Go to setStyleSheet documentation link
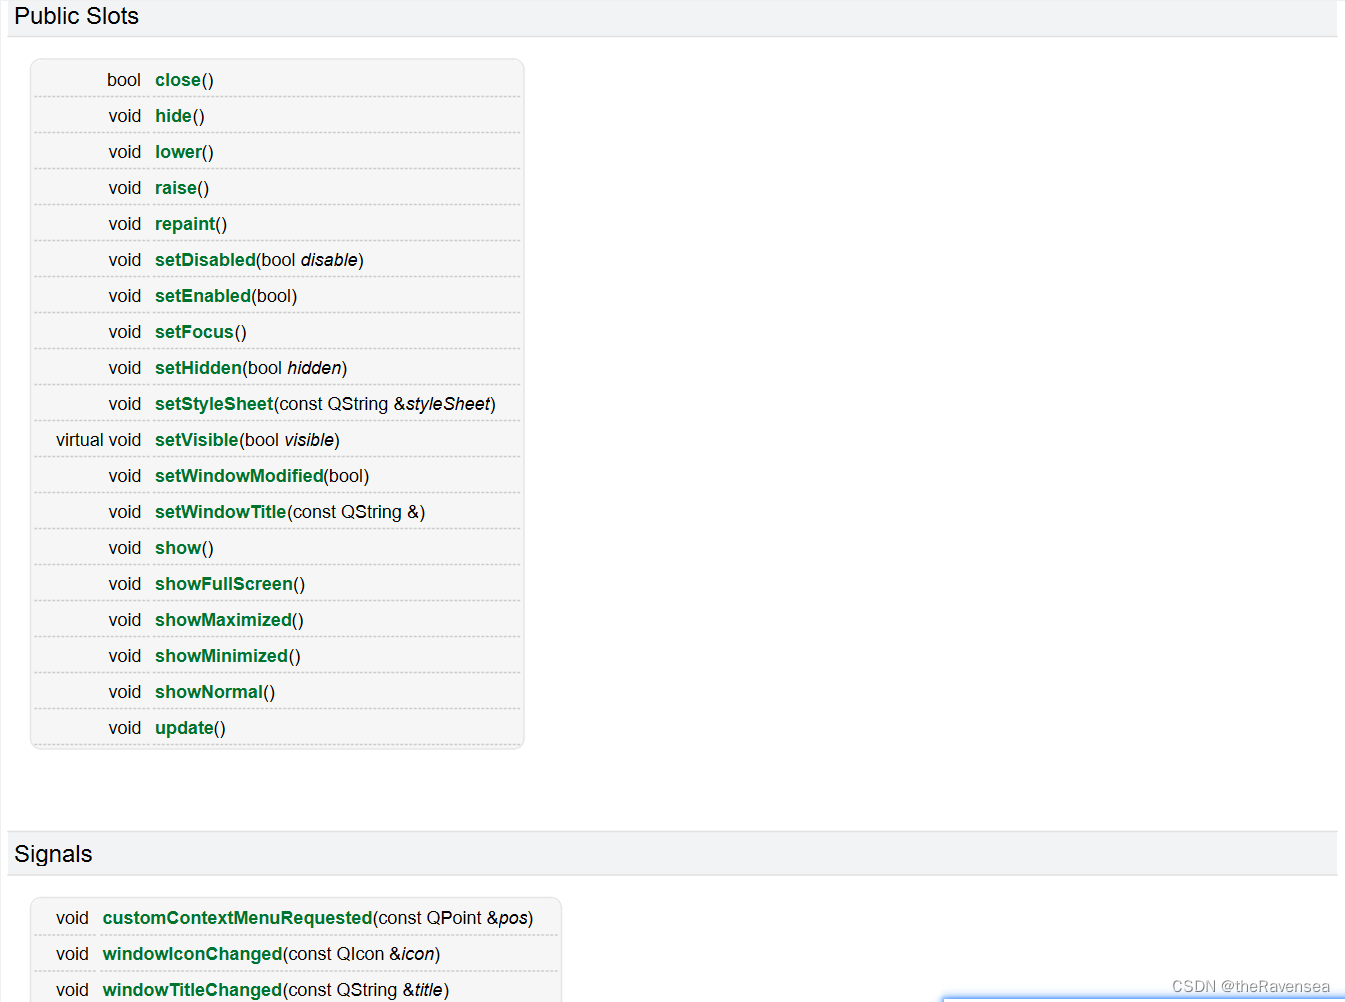Screen dimensions: 1345x1002 (x=214, y=404)
